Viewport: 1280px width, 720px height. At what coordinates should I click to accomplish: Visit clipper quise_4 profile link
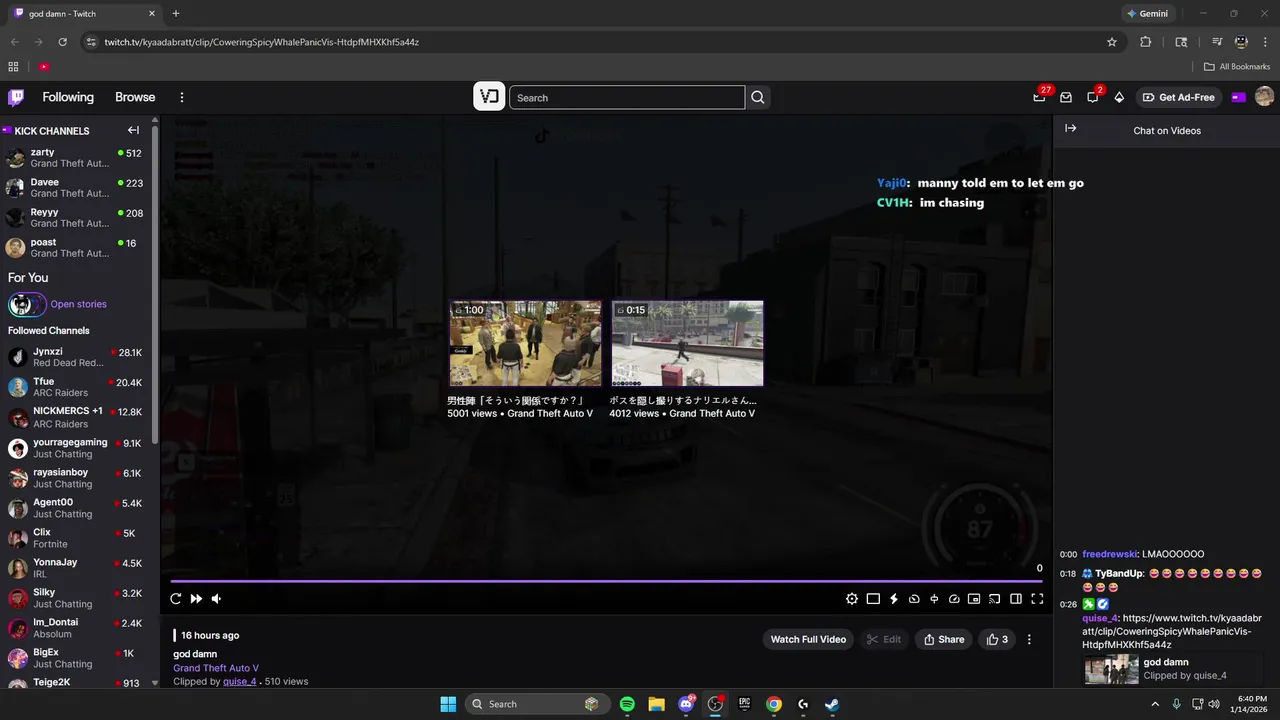(239, 682)
